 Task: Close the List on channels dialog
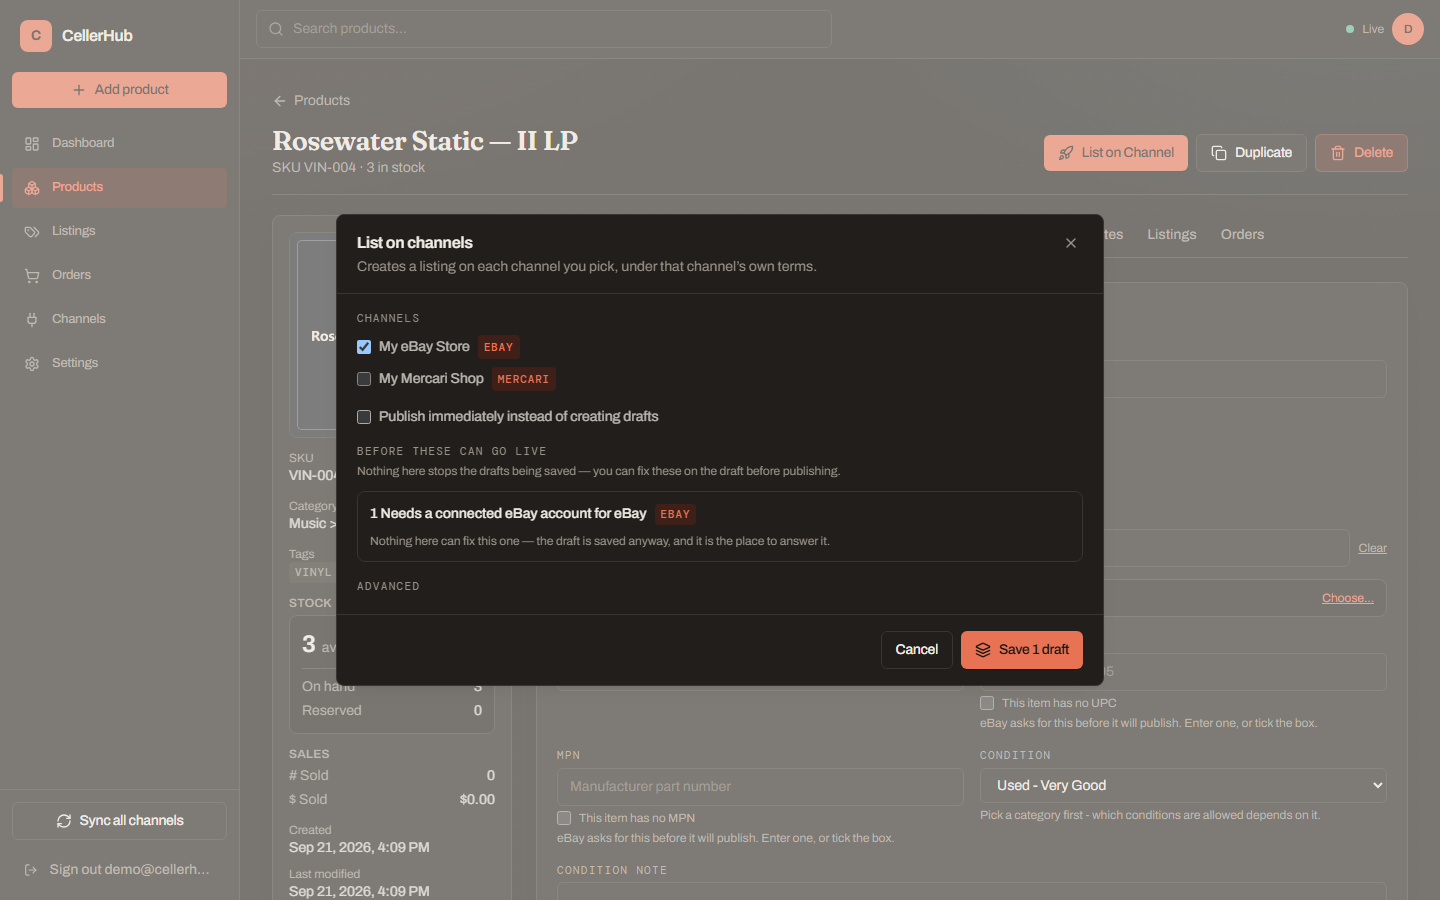(1071, 243)
